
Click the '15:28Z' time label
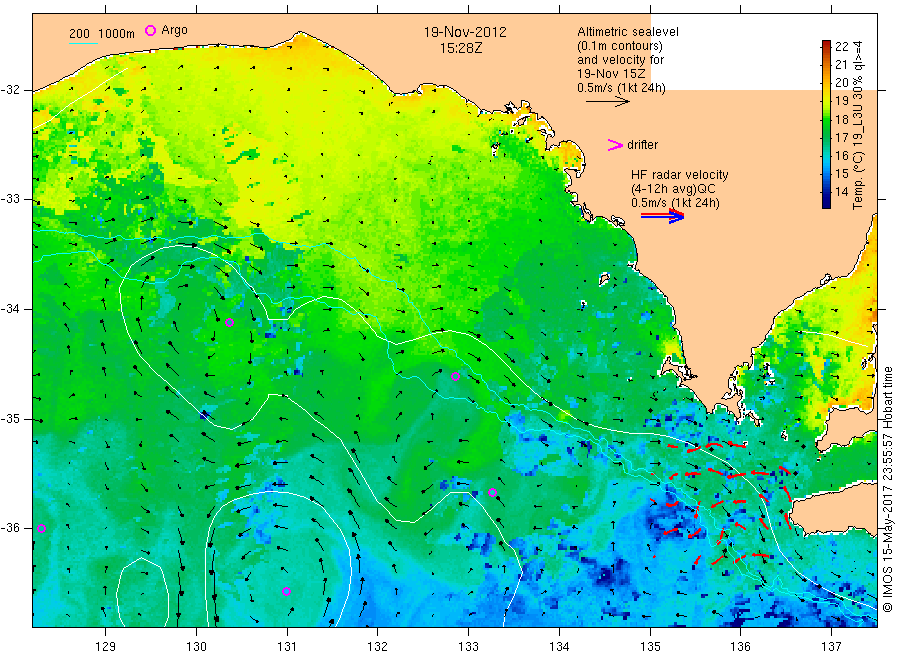(461, 49)
